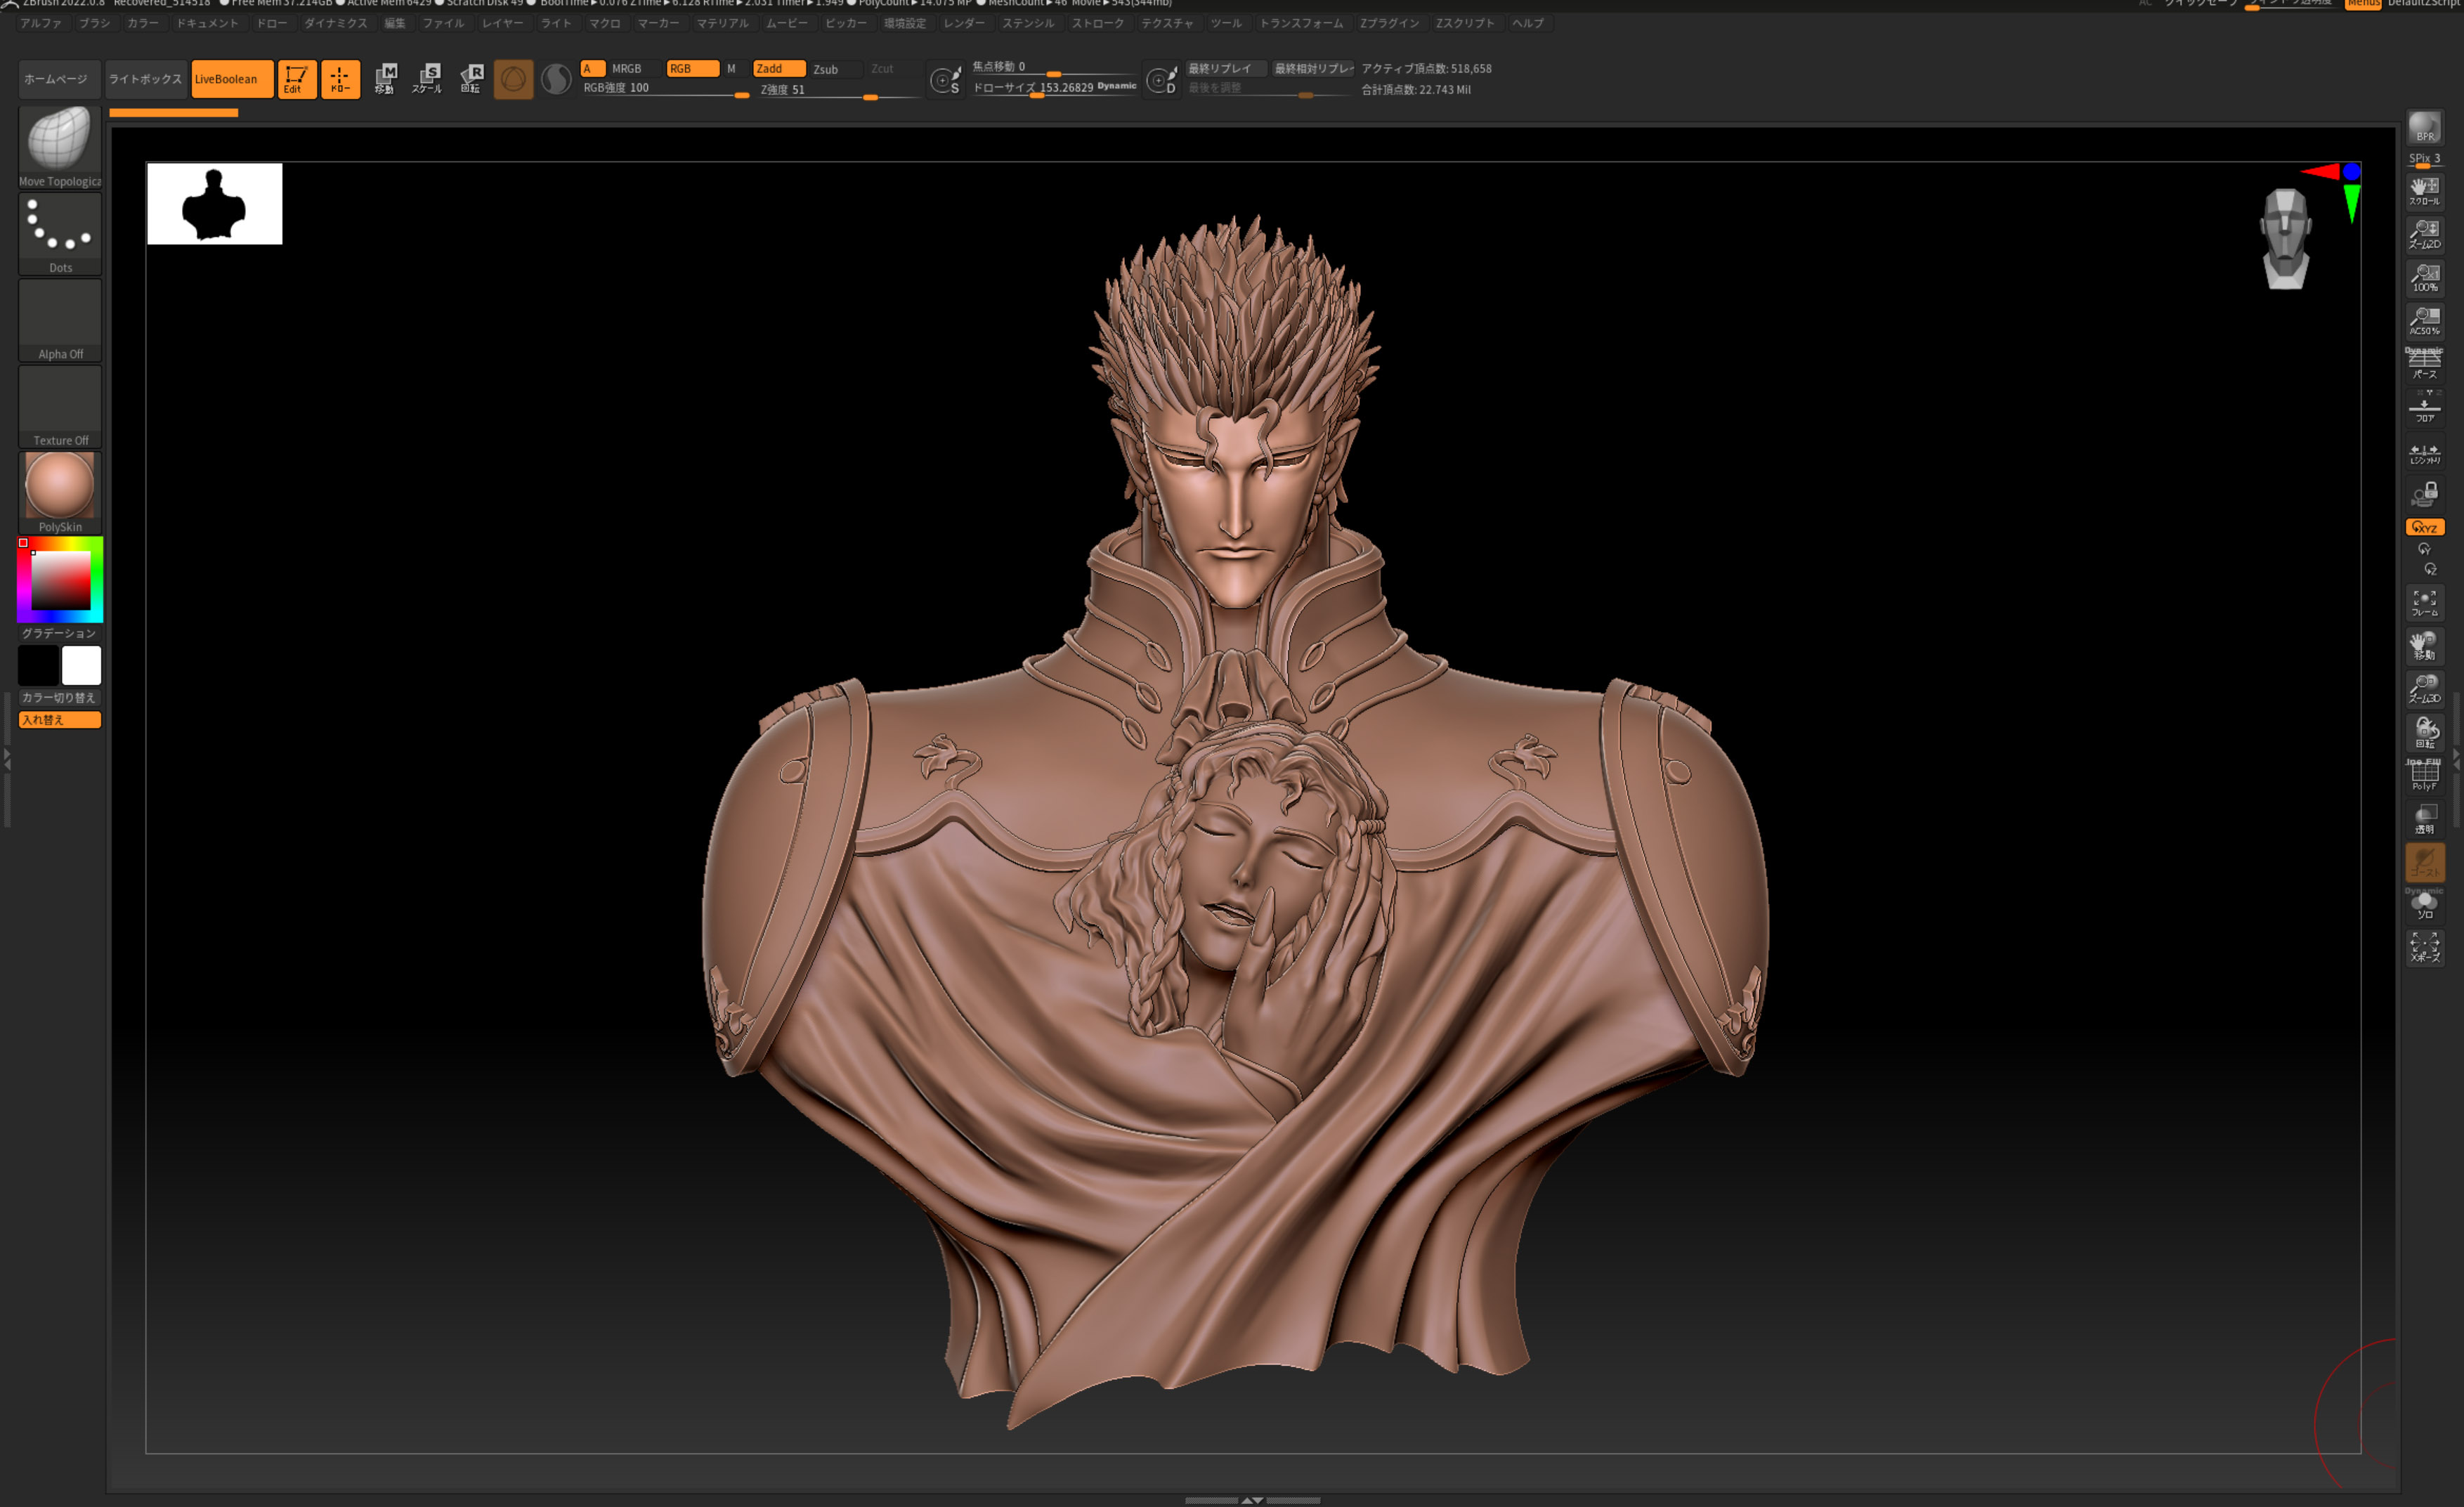2464x1507 pixels.
Task: Click the ズーム3D zoom icon
Action: pos(2424,689)
